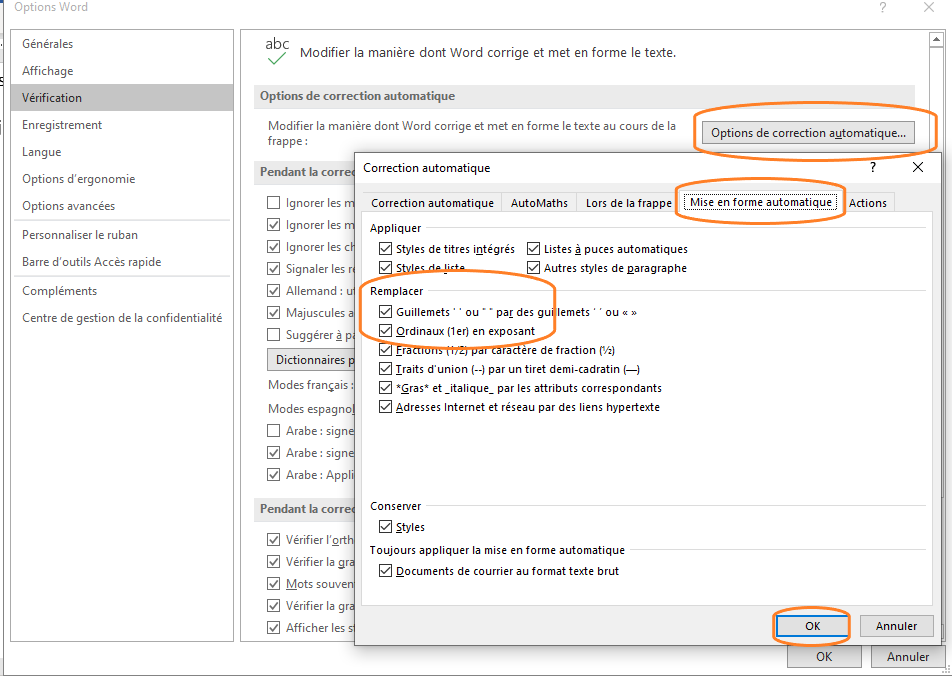This screenshot has width=952, height=676.
Task: Toggle the Signaler les ré checkbox
Action: pos(274,268)
